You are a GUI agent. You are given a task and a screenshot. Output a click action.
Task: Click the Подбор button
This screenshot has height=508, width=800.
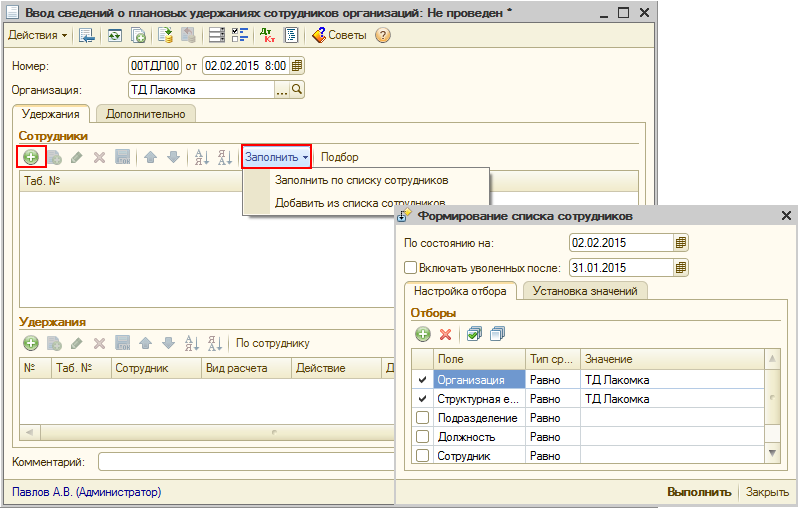coord(339,157)
